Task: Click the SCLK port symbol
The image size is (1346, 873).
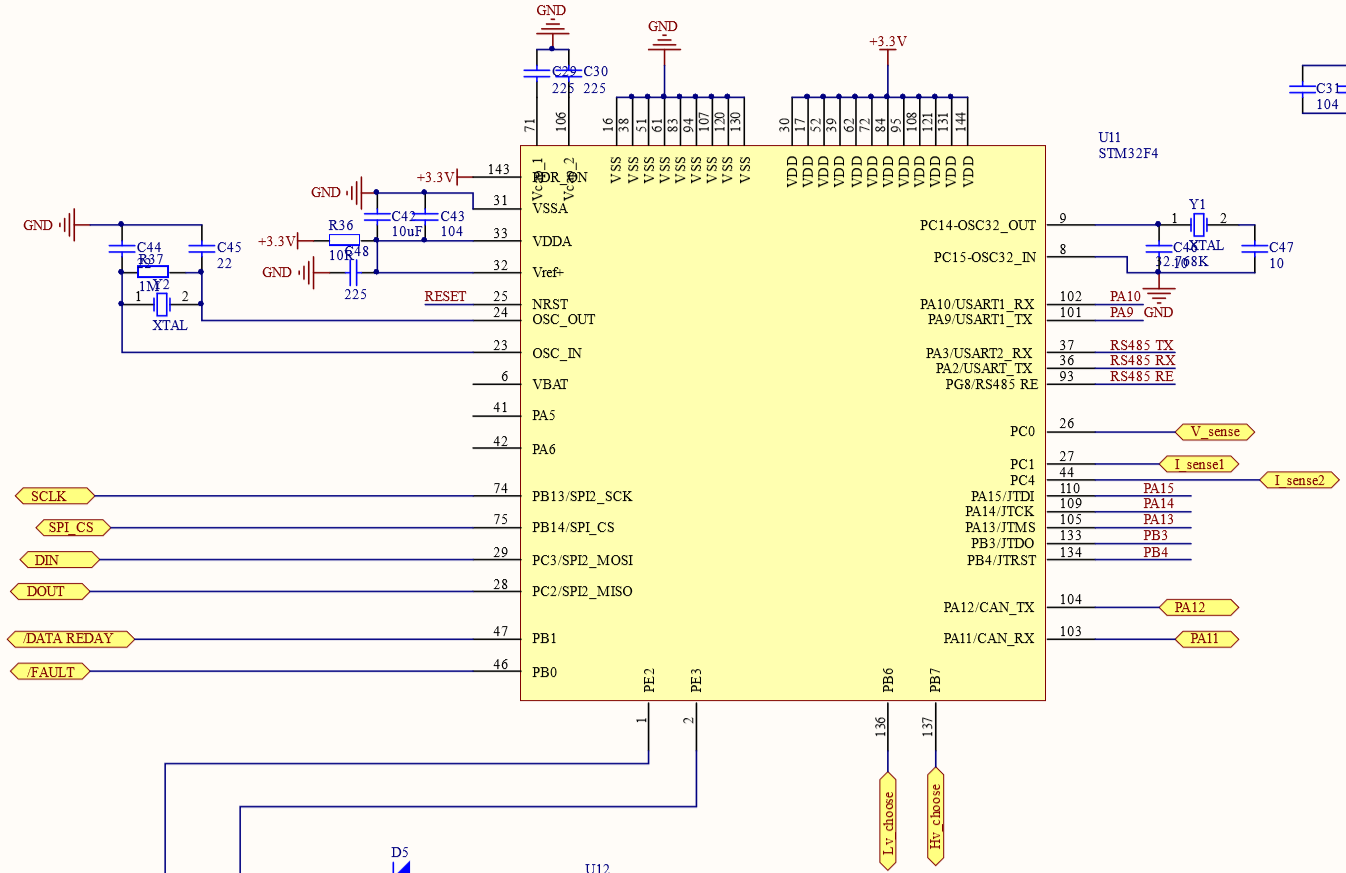Action: 56,496
